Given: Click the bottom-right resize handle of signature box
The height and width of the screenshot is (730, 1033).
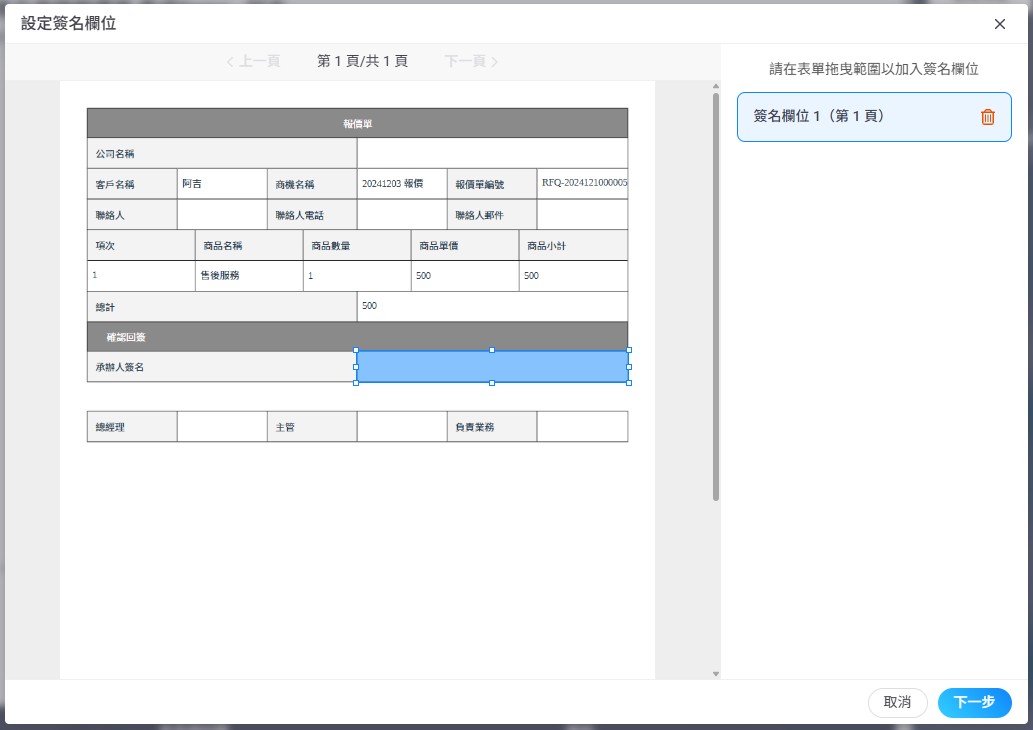Looking at the screenshot, I should (x=629, y=383).
